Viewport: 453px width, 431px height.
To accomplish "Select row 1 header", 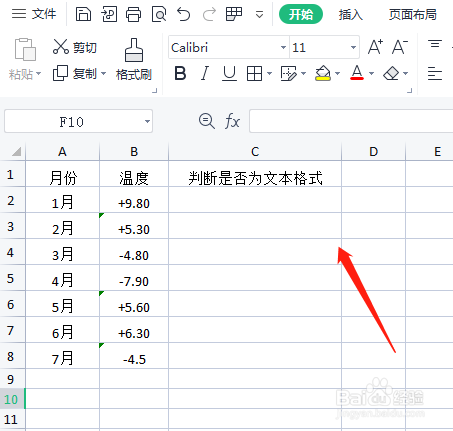I will [11, 174].
